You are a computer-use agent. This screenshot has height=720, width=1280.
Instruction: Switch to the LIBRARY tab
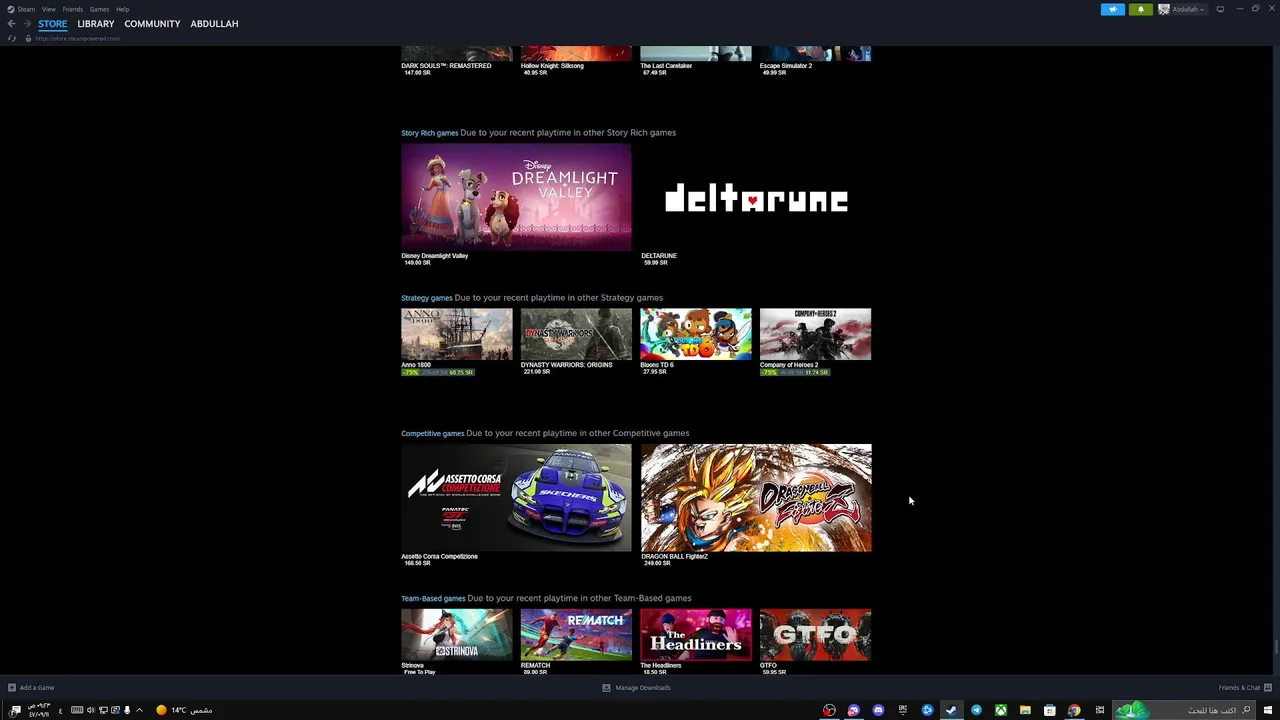[96, 23]
